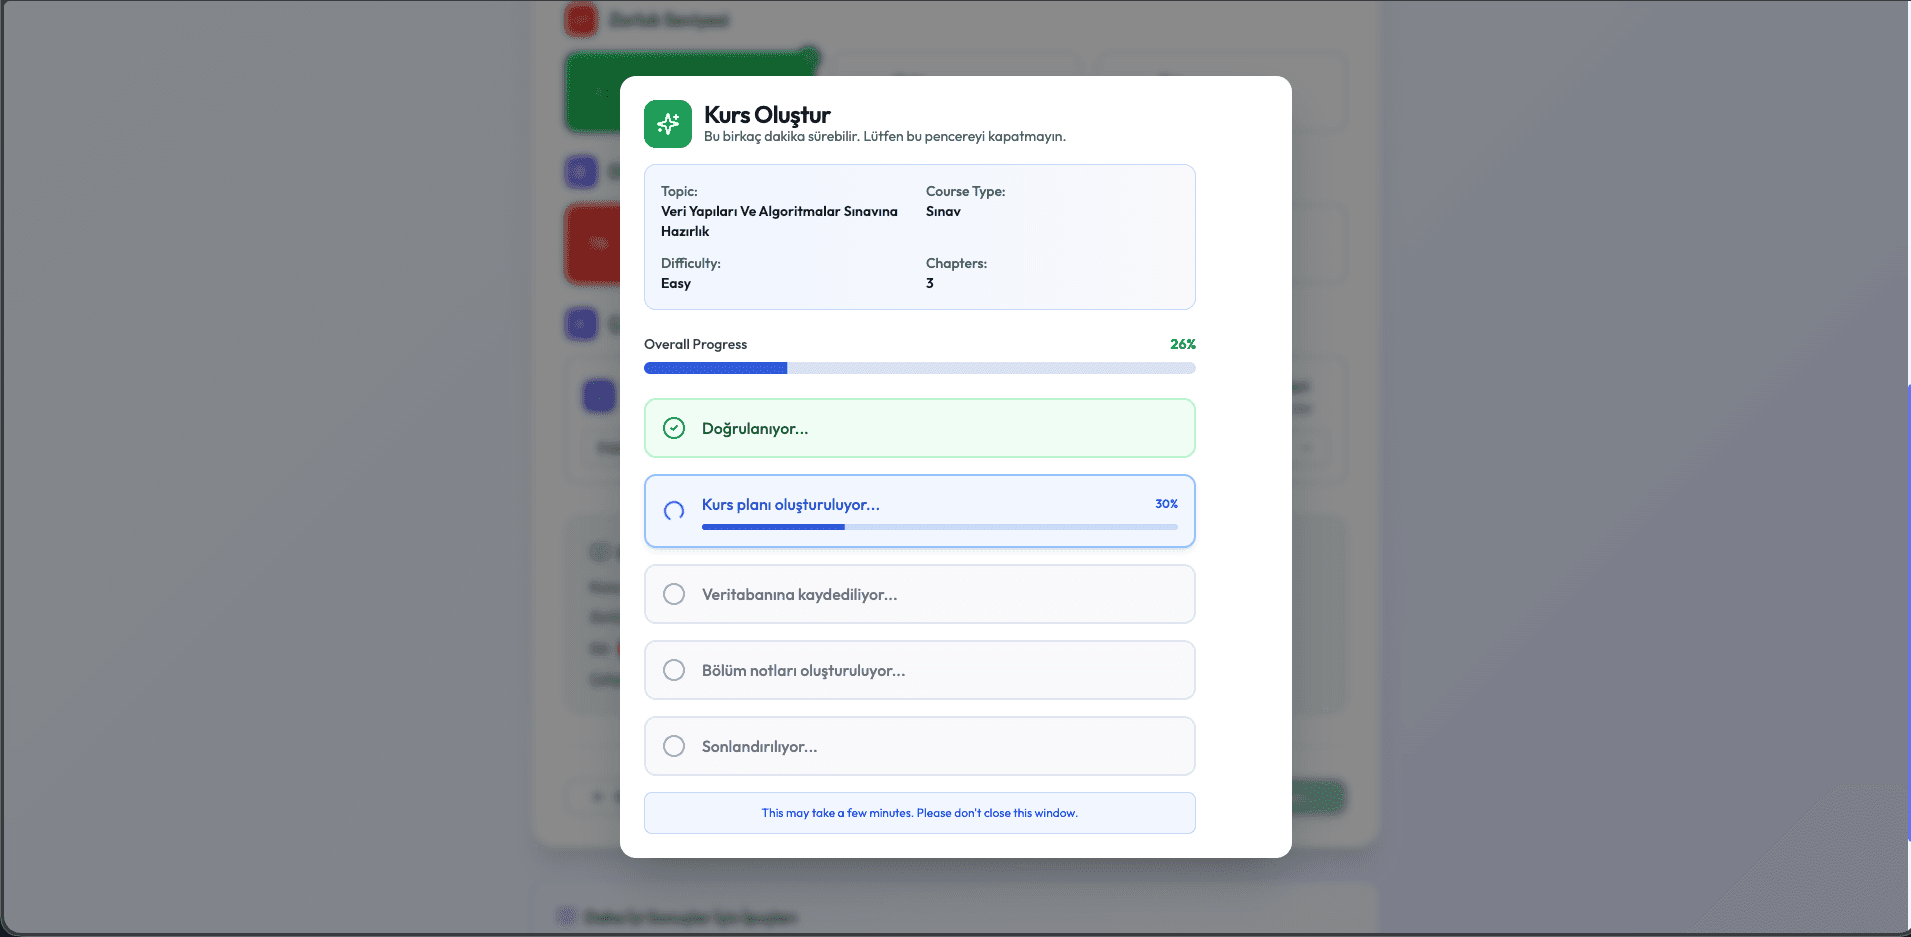Image resolution: width=1911 pixels, height=937 pixels.
Task: Click the Veritabanına kaydediliyor step label text
Action: pyautogui.click(x=799, y=595)
